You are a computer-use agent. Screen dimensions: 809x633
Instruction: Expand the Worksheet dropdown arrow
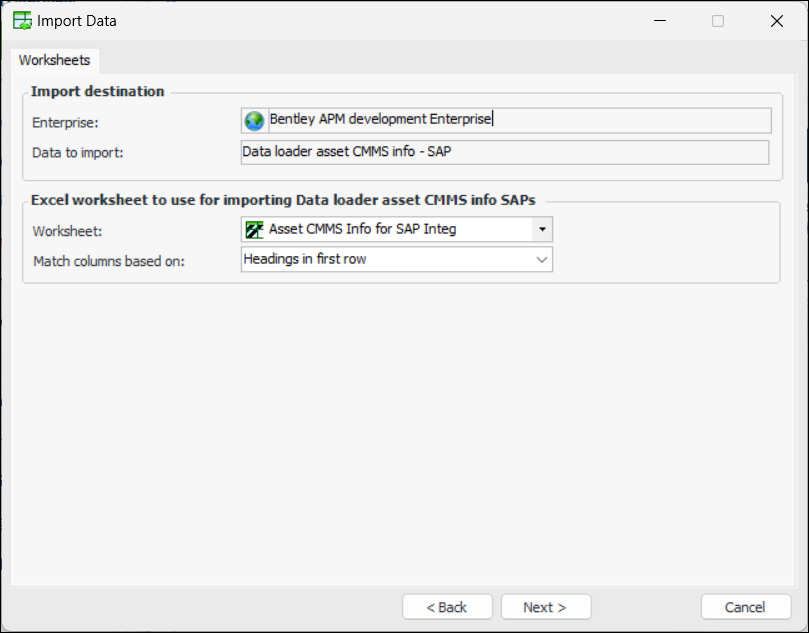tap(541, 229)
